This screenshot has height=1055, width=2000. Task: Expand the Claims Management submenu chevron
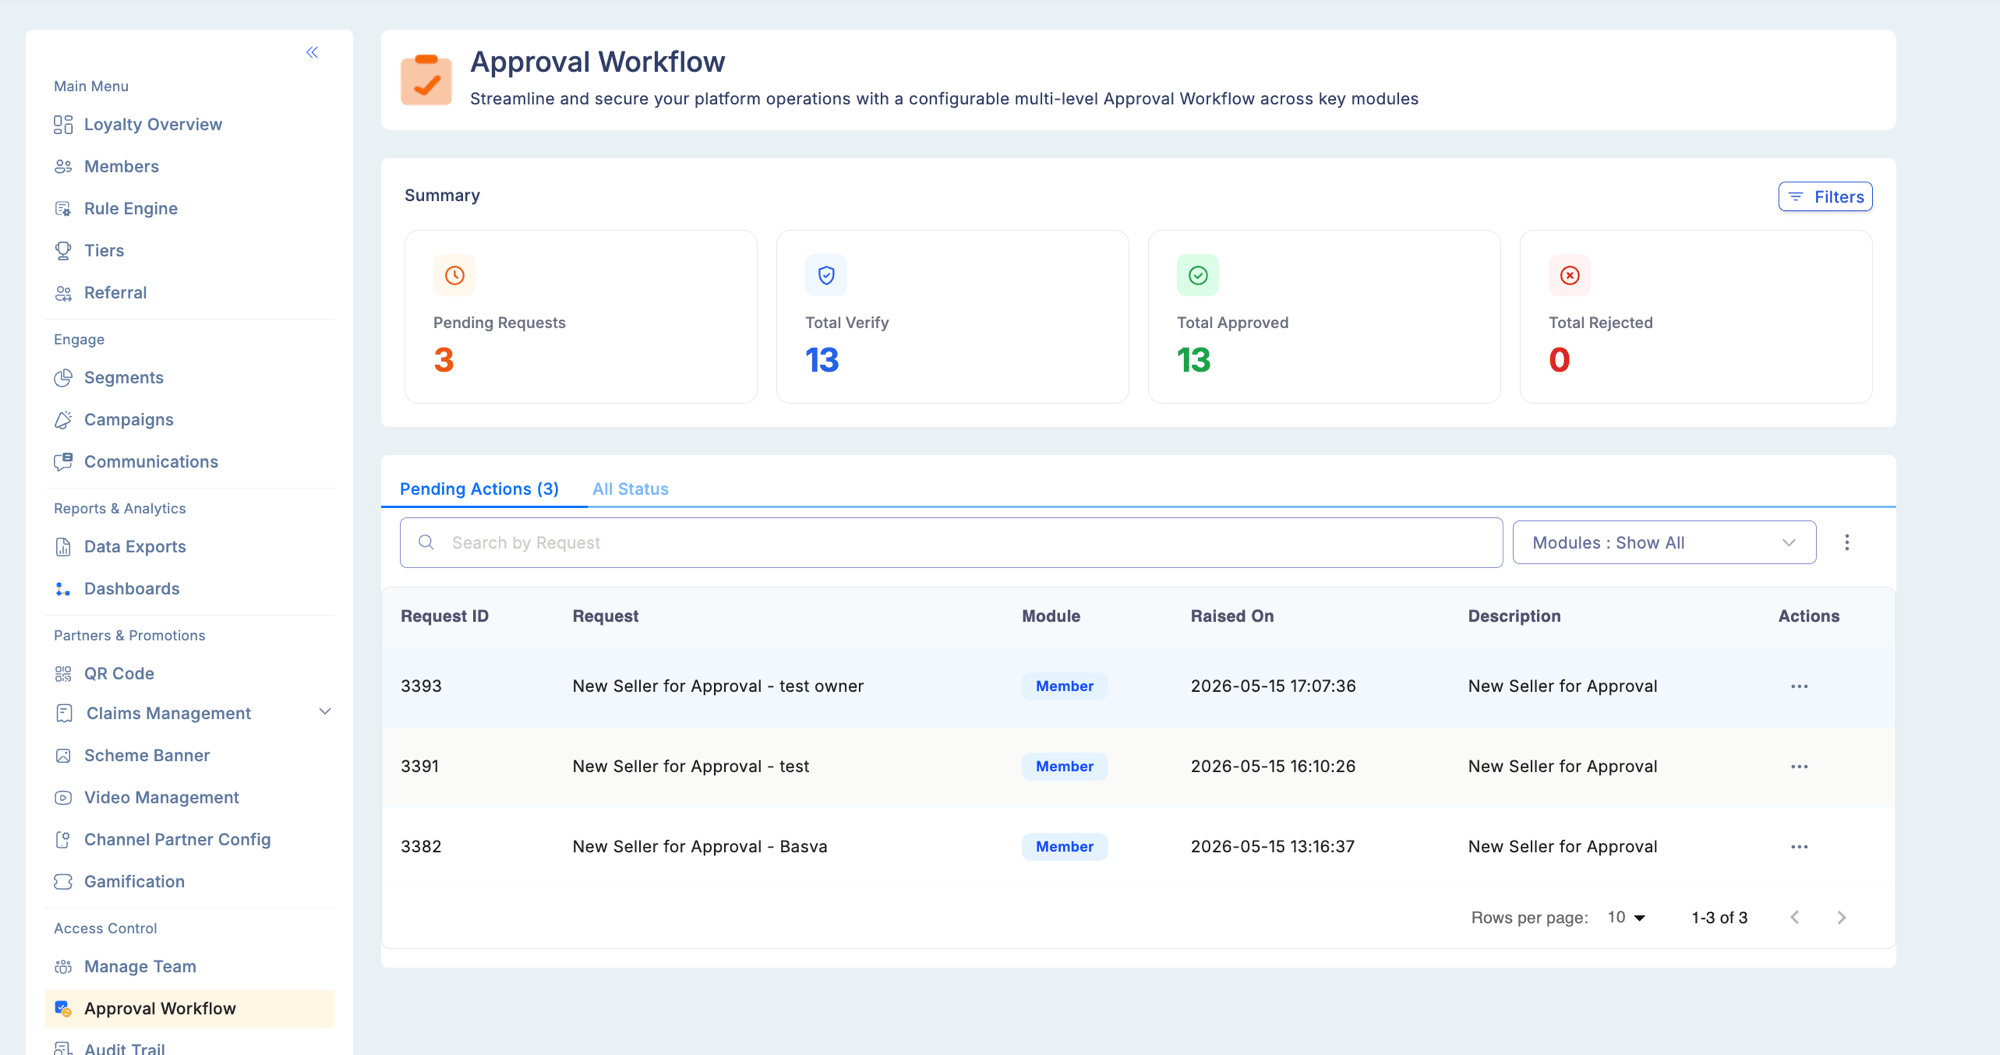(325, 712)
